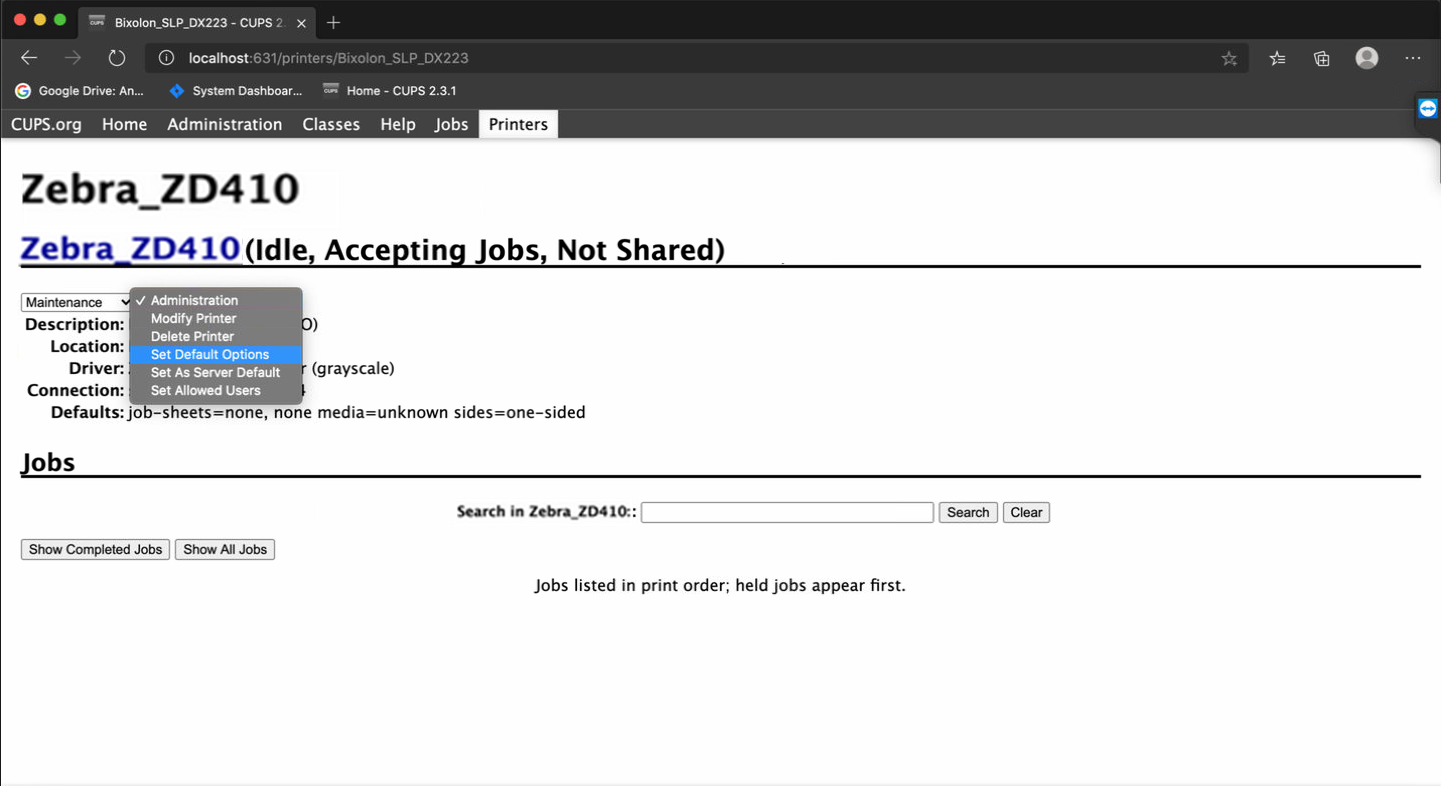Click the Zebra_ZD410 printer link
Screen dimensions: 1441x786
pyautogui.click(x=130, y=249)
